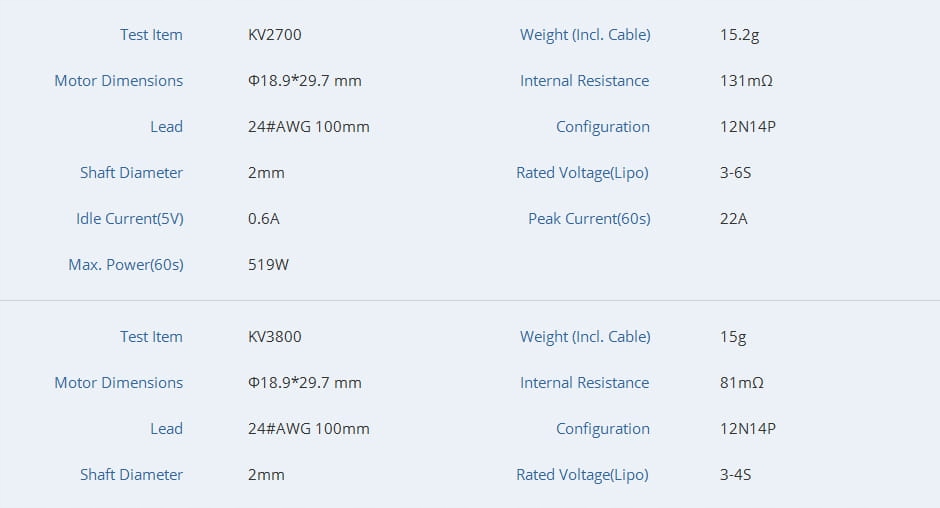Image resolution: width=940 pixels, height=508 pixels.
Task: Click the KV2700 Shaft Diameter label
Action: coord(131,173)
